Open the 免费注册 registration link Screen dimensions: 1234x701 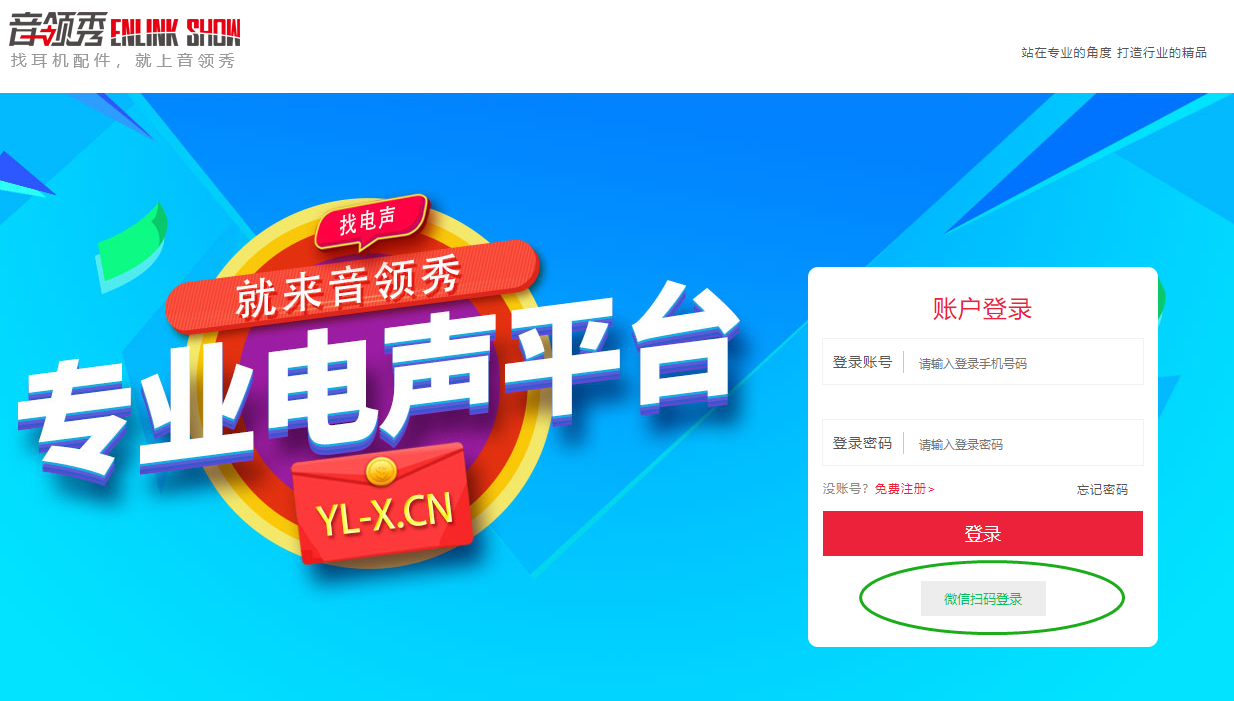pos(904,489)
